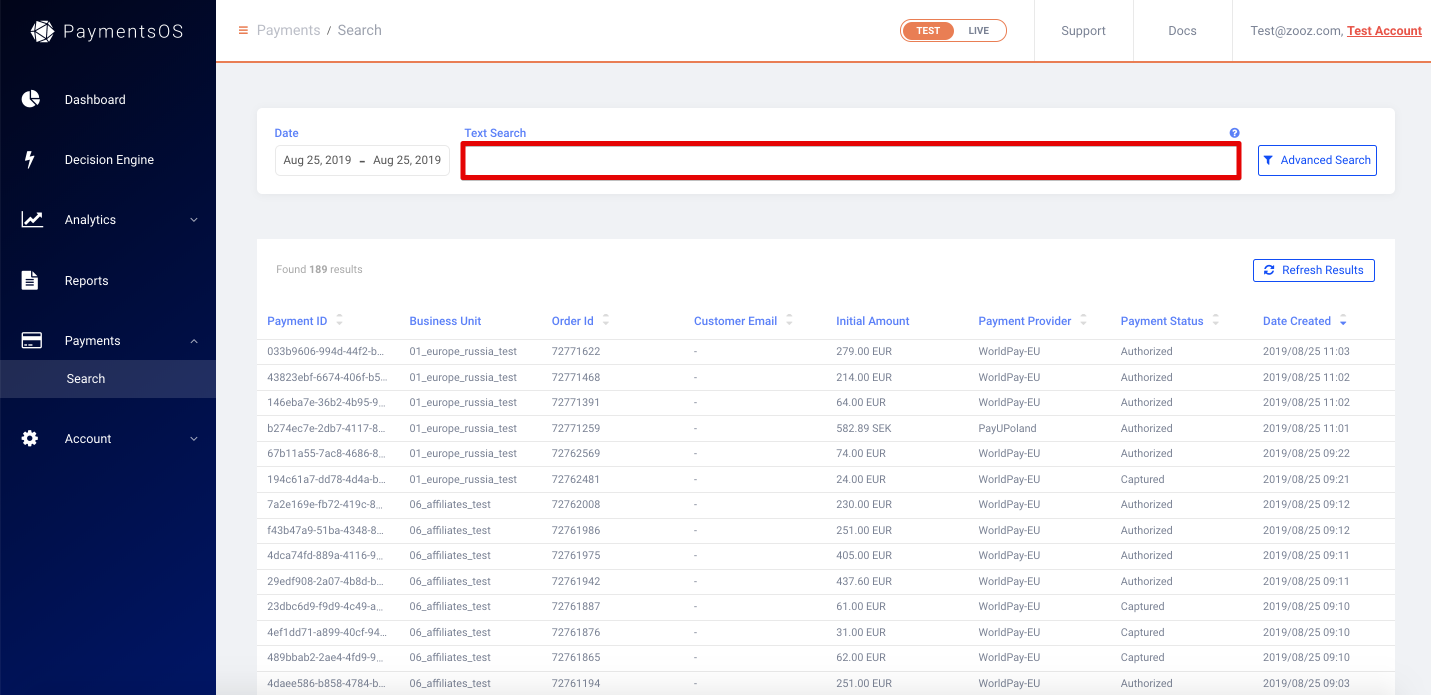Click the Decision Engine lightning bolt icon
This screenshot has width=1431, height=695.
pos(30,159)
